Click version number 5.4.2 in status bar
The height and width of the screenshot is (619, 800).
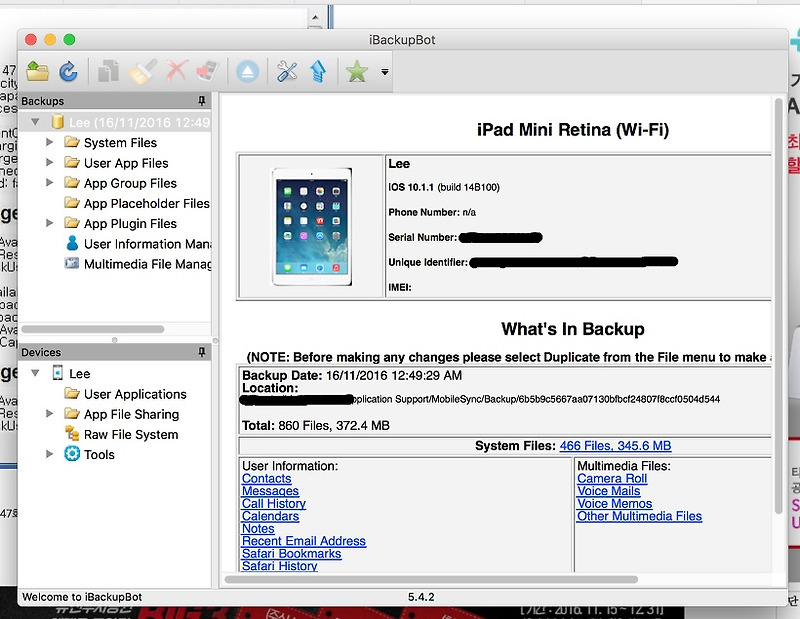[x=421, y=597]
